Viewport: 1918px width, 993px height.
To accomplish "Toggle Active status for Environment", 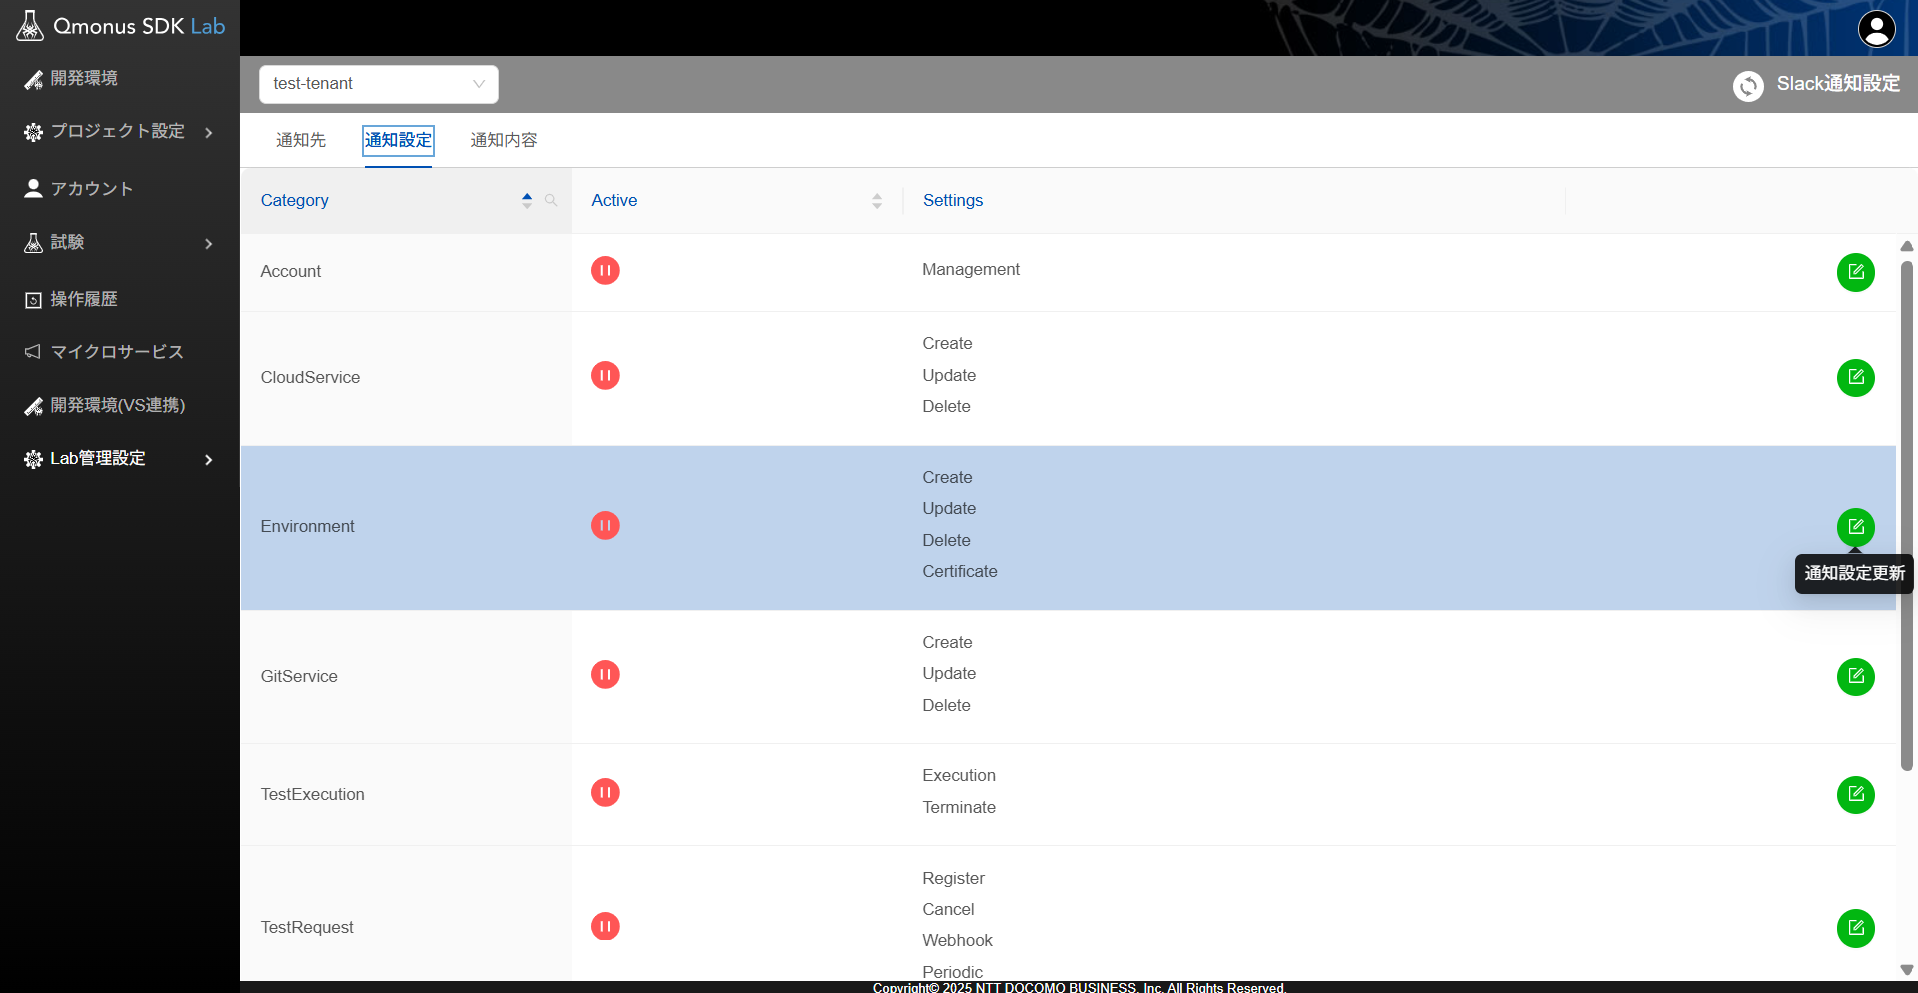I will click(x=605, y=526).
